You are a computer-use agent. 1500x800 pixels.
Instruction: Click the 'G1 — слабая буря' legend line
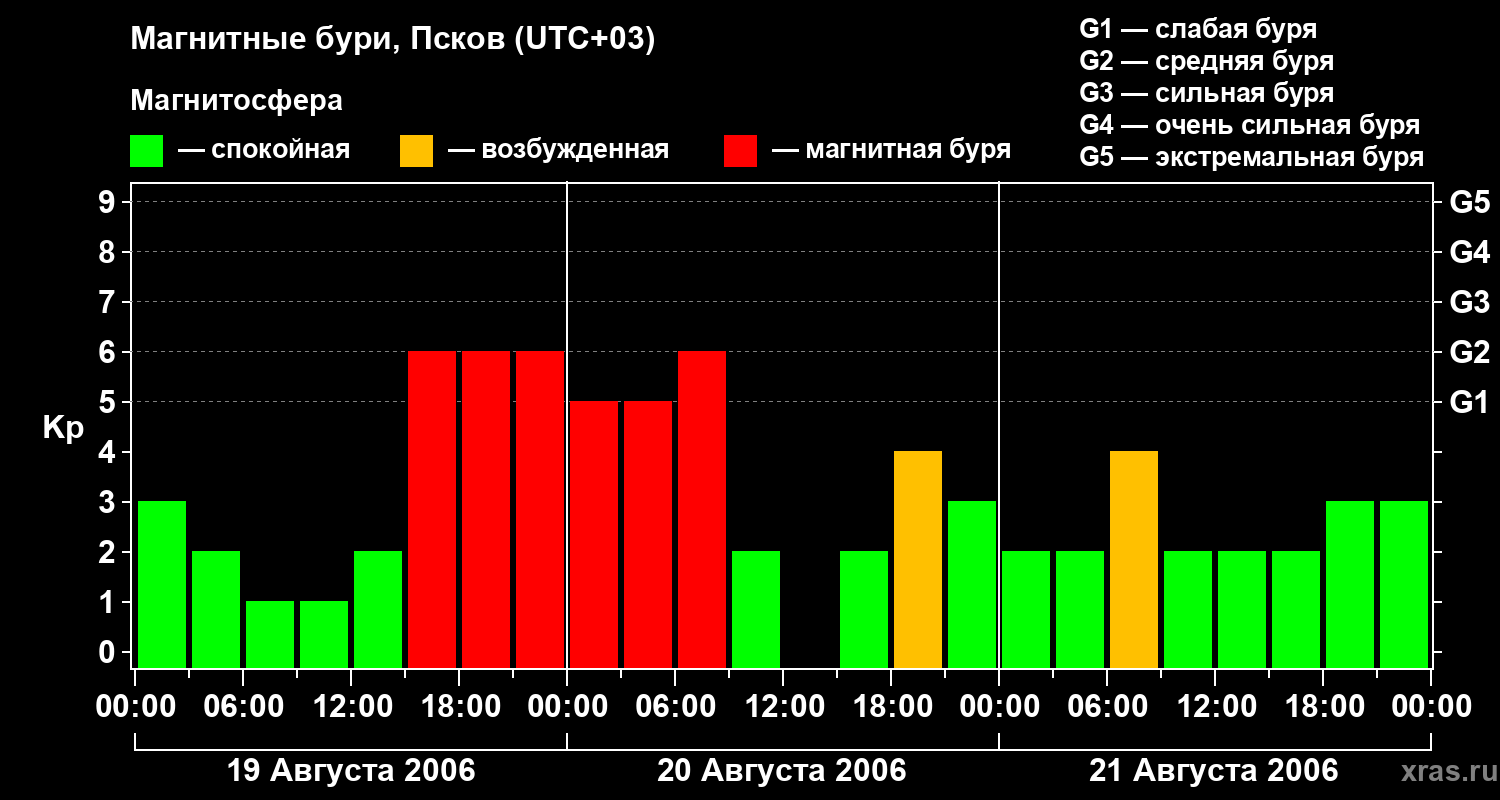(1198, 29)
